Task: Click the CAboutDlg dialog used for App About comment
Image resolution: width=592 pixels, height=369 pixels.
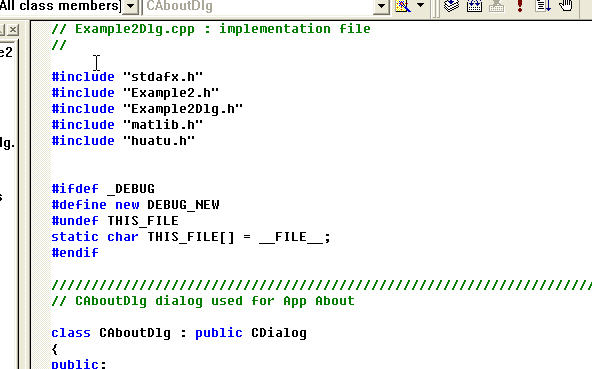Action: click(x=203, y=301)
